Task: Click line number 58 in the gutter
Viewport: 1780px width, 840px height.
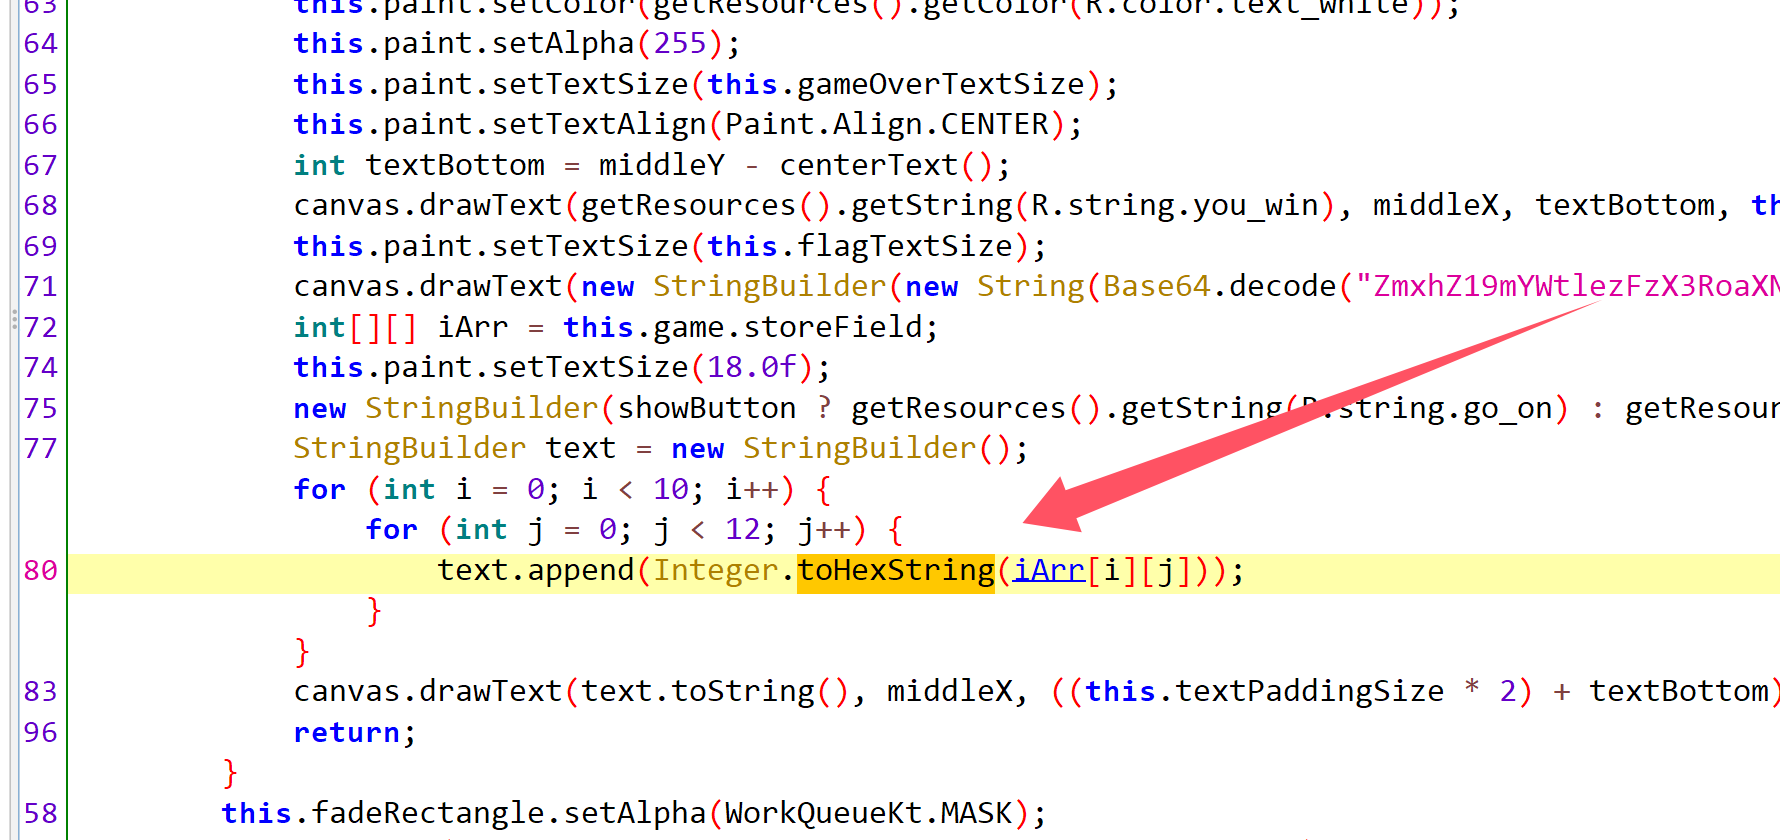Action: point(41,813)
